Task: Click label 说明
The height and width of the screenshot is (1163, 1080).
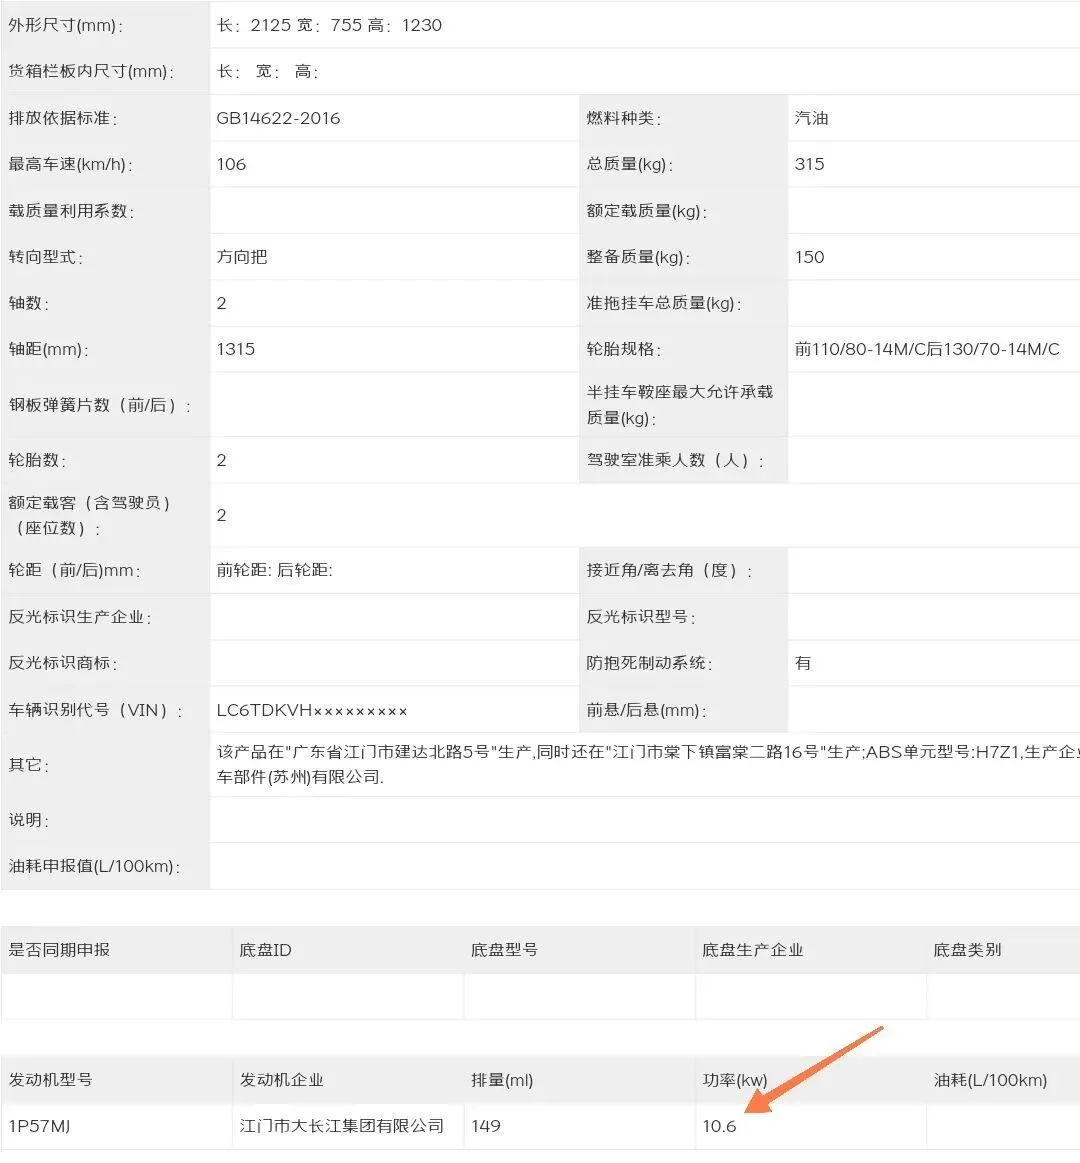Action: 28,820
